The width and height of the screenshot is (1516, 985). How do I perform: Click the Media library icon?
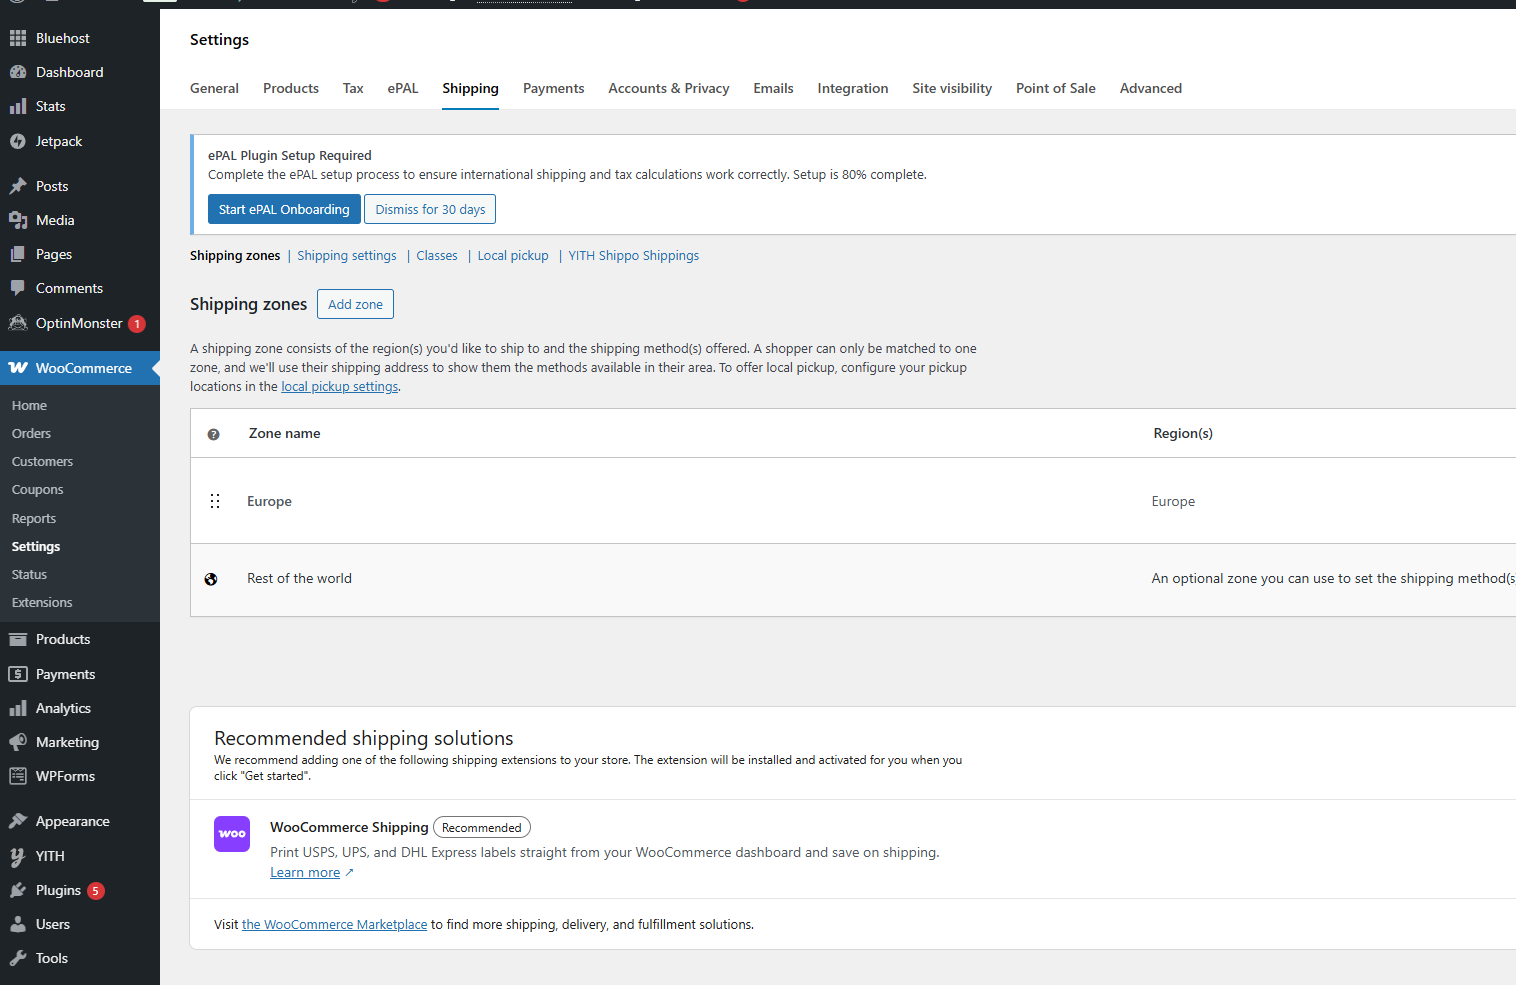18,220
